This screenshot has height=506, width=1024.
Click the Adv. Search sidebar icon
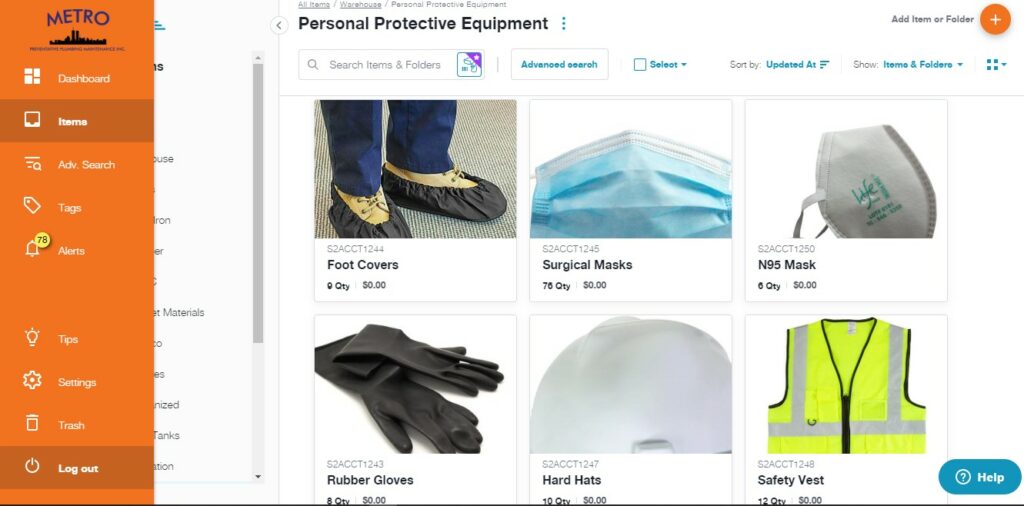32,164
